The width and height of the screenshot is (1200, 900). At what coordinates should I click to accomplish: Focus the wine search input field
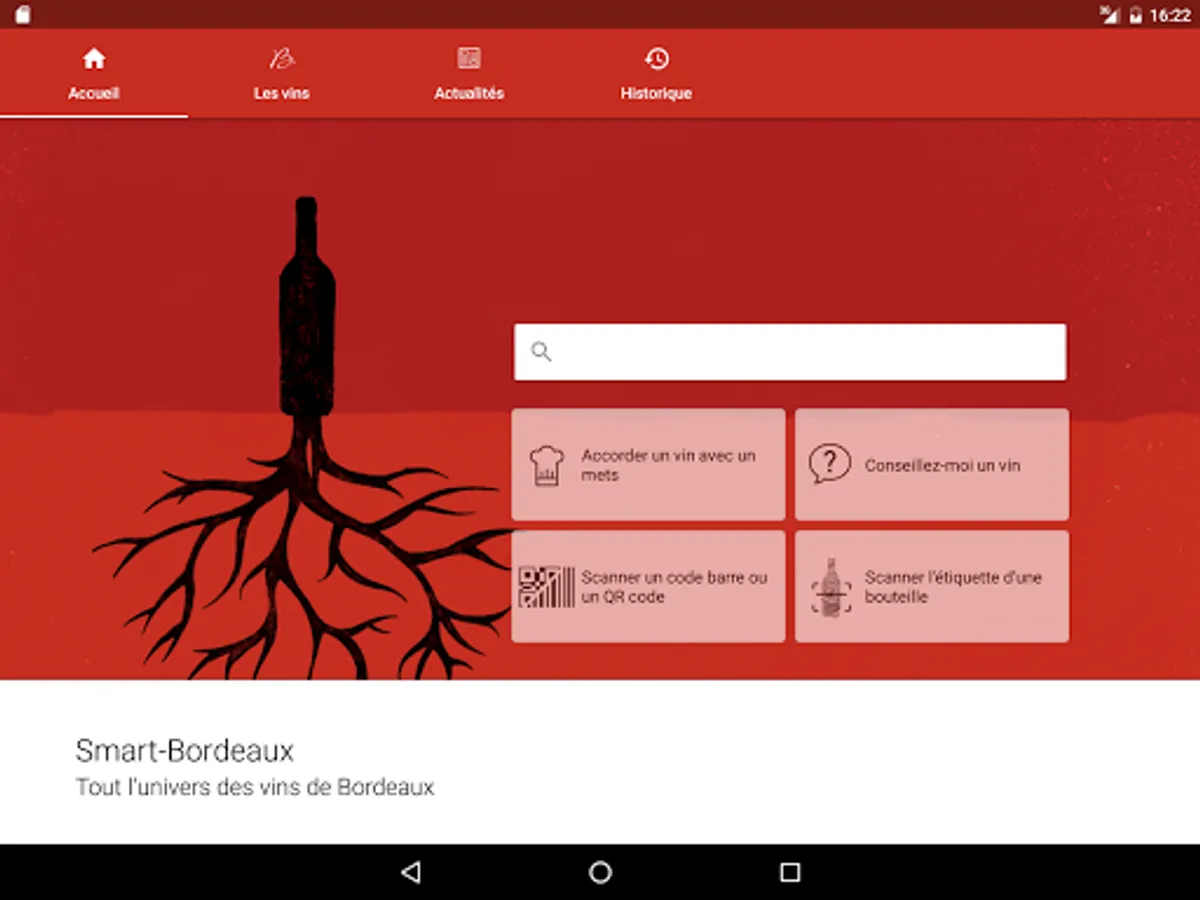[x=790, y=352]
